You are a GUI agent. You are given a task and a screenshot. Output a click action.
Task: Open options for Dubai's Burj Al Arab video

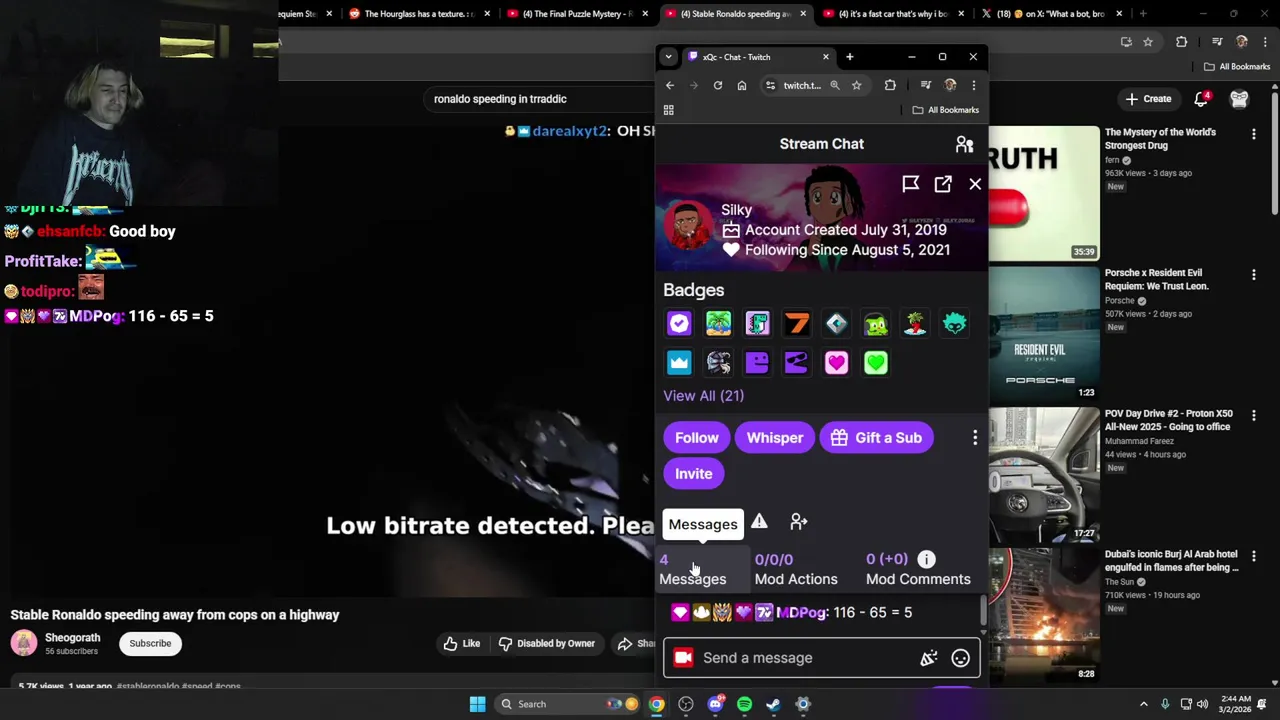(1254, 556)
